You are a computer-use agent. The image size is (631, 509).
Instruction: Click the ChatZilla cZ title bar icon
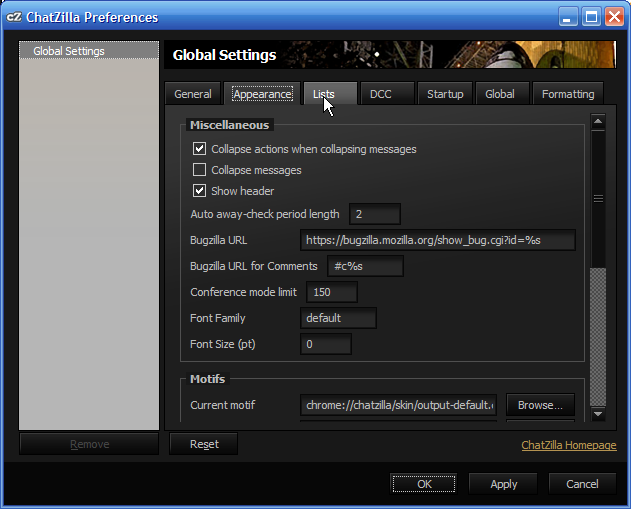tap(14, 17)
